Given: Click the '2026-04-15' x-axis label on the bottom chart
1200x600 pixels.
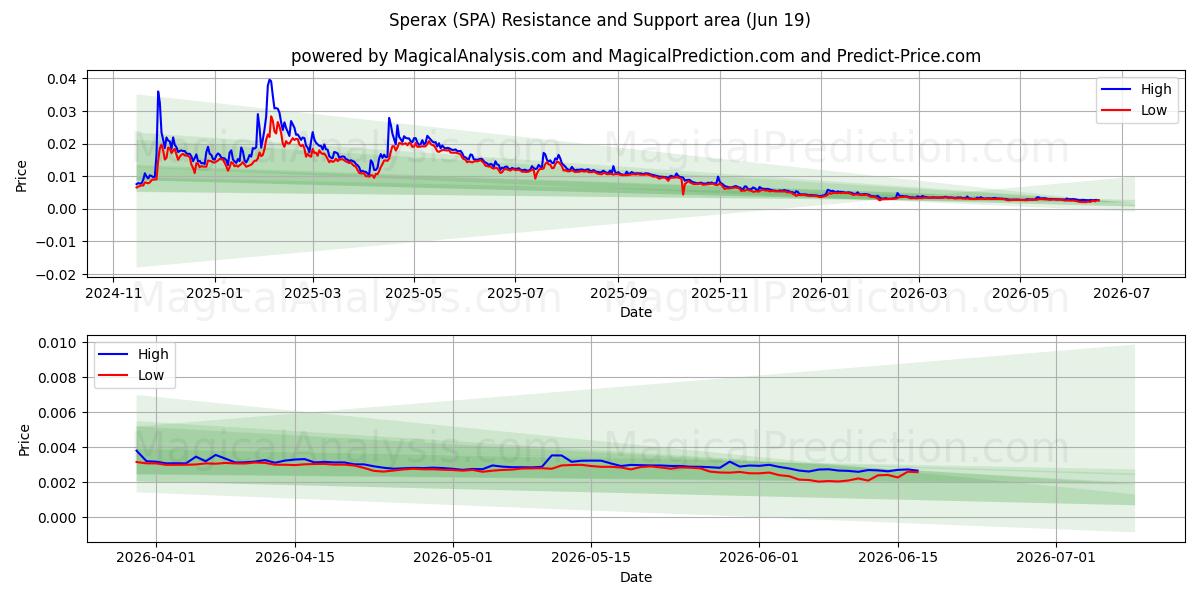Looking at the screenshot, I should tap(295, 559).
